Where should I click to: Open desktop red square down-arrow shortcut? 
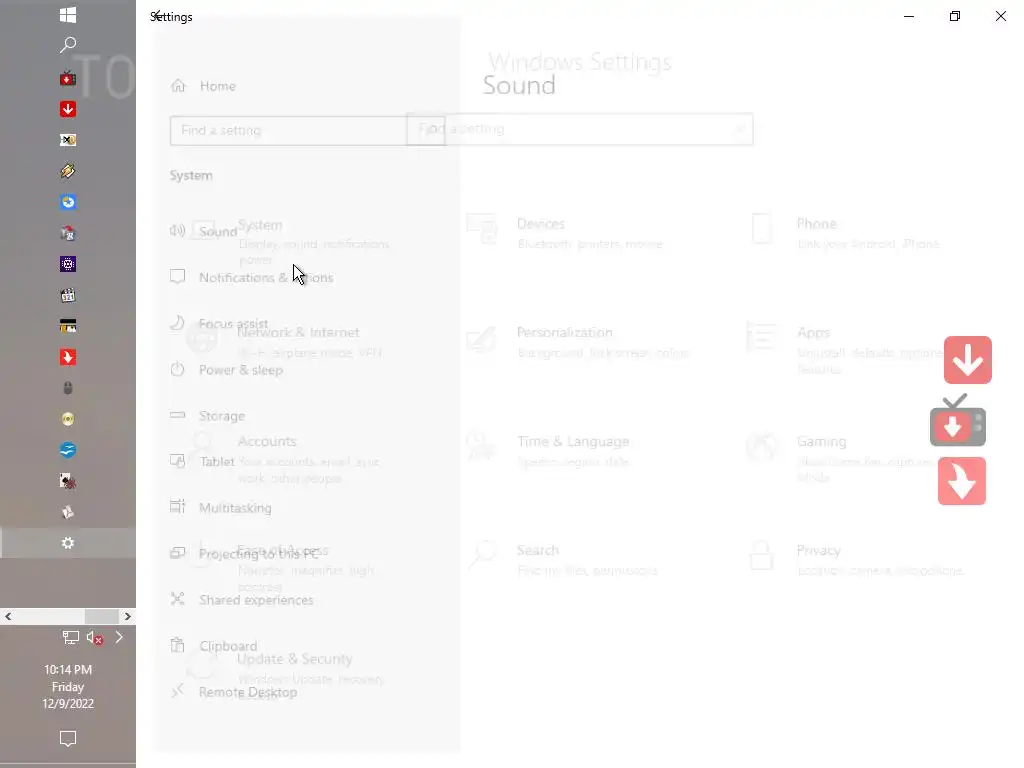pyautogui.click(x=968, y=360)
